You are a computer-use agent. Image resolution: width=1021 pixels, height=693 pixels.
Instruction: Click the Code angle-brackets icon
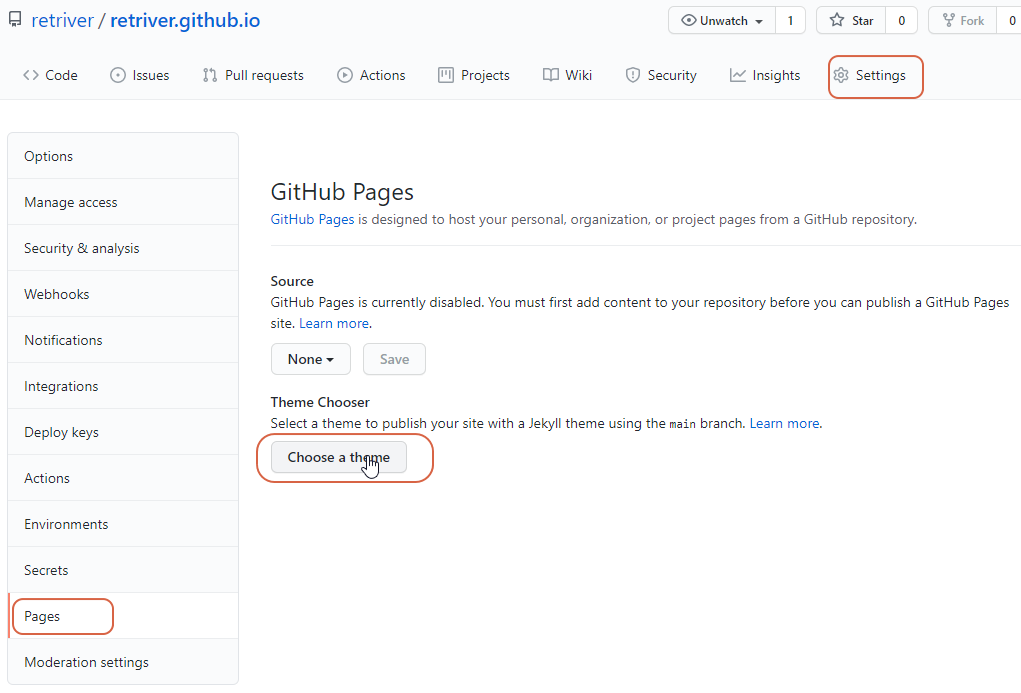point(31,76)
